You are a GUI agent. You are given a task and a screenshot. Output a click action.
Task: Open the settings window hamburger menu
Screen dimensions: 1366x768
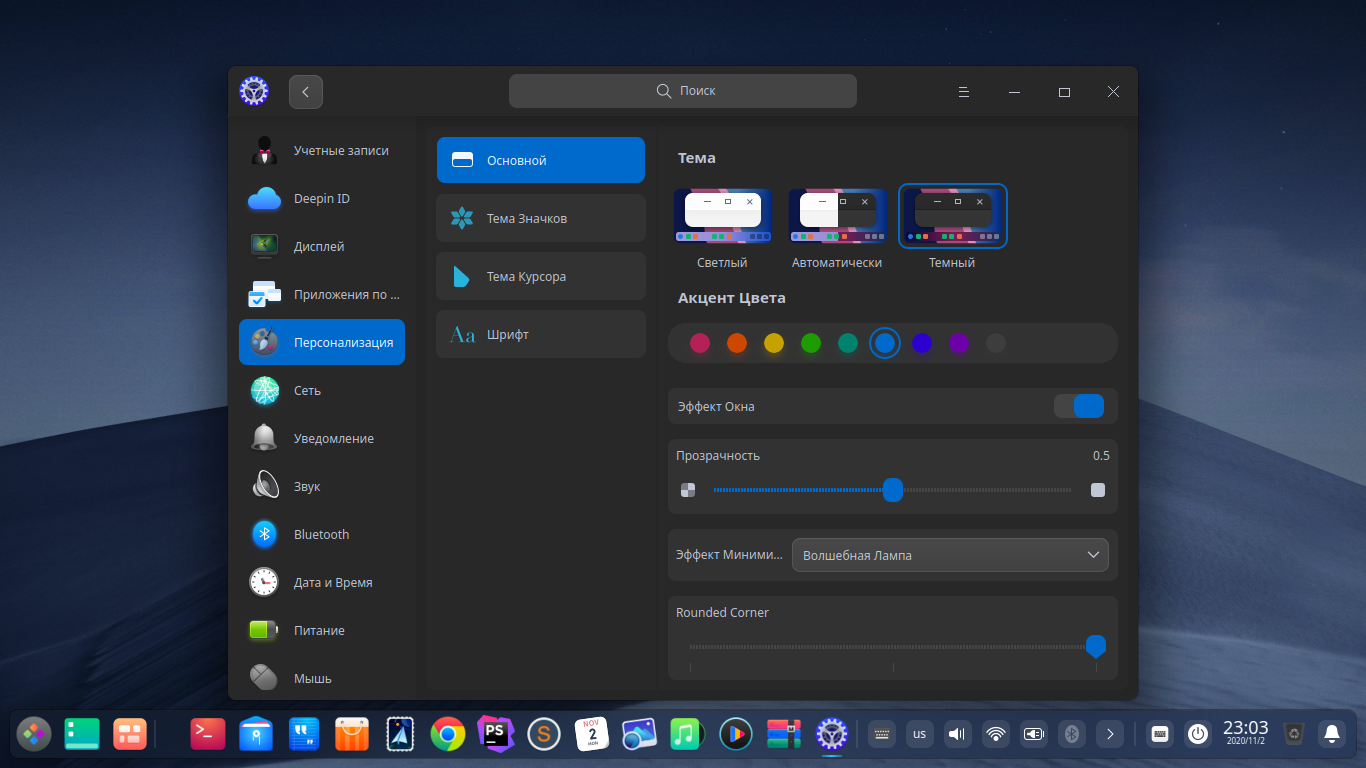[x=964, y=91]
